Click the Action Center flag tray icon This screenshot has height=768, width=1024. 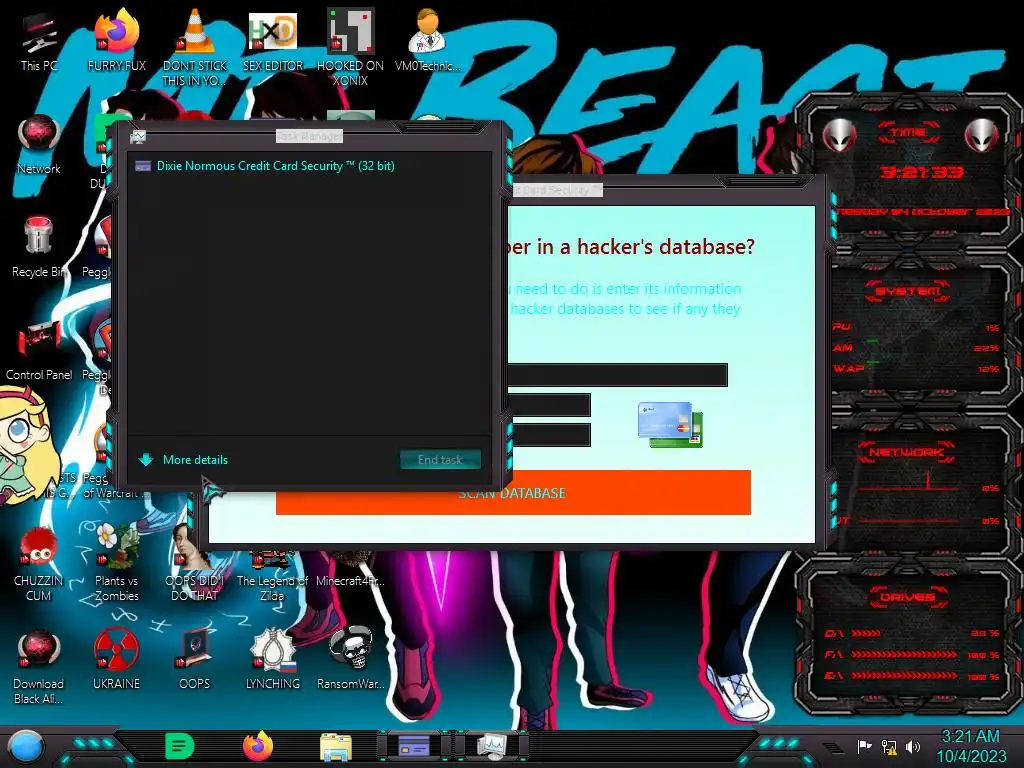[865, 746]
